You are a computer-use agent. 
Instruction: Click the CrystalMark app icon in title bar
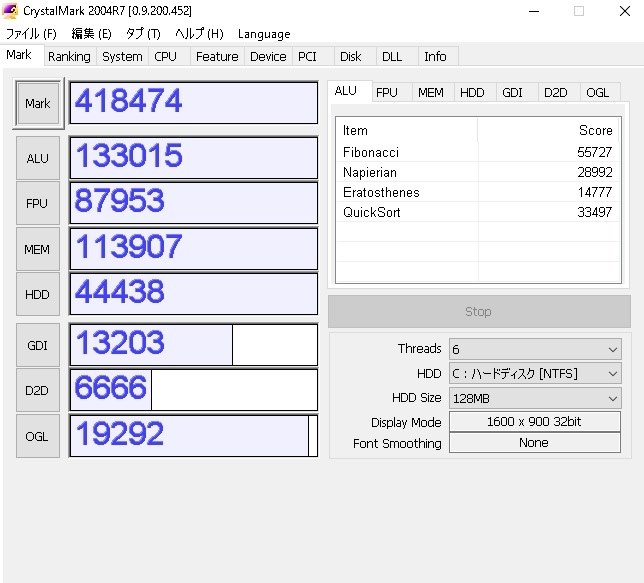12,11
